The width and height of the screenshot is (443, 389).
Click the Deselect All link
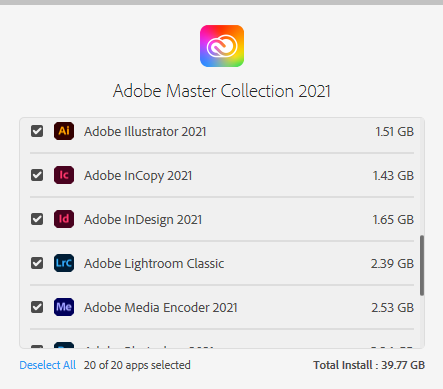48,365
